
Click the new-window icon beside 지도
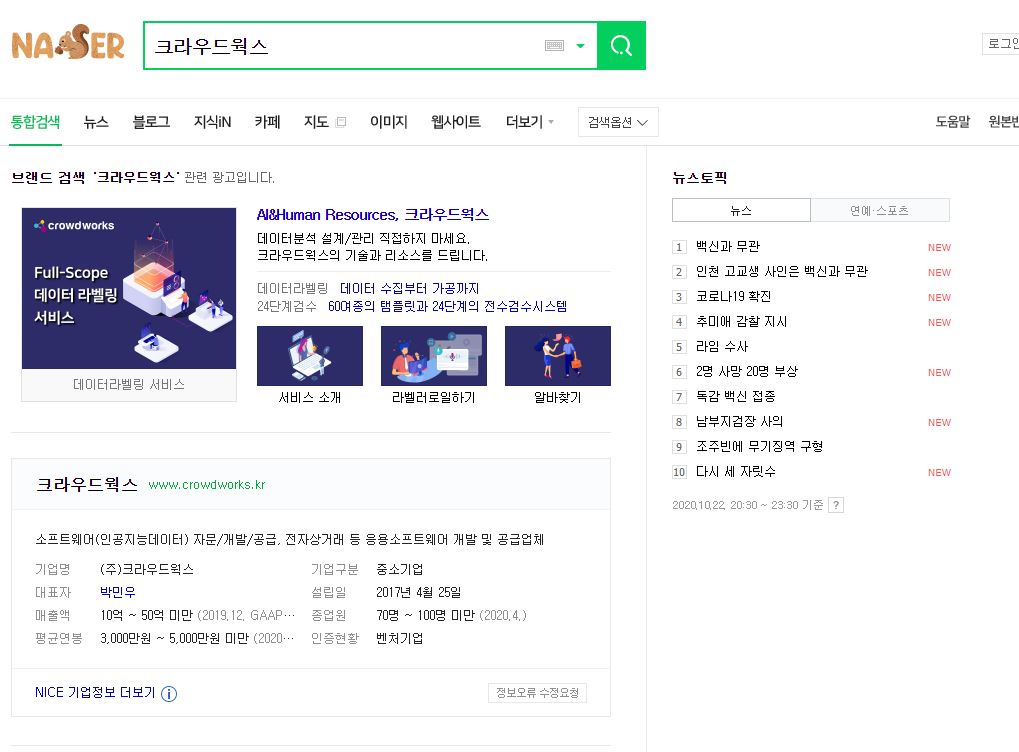click(341, 122)
